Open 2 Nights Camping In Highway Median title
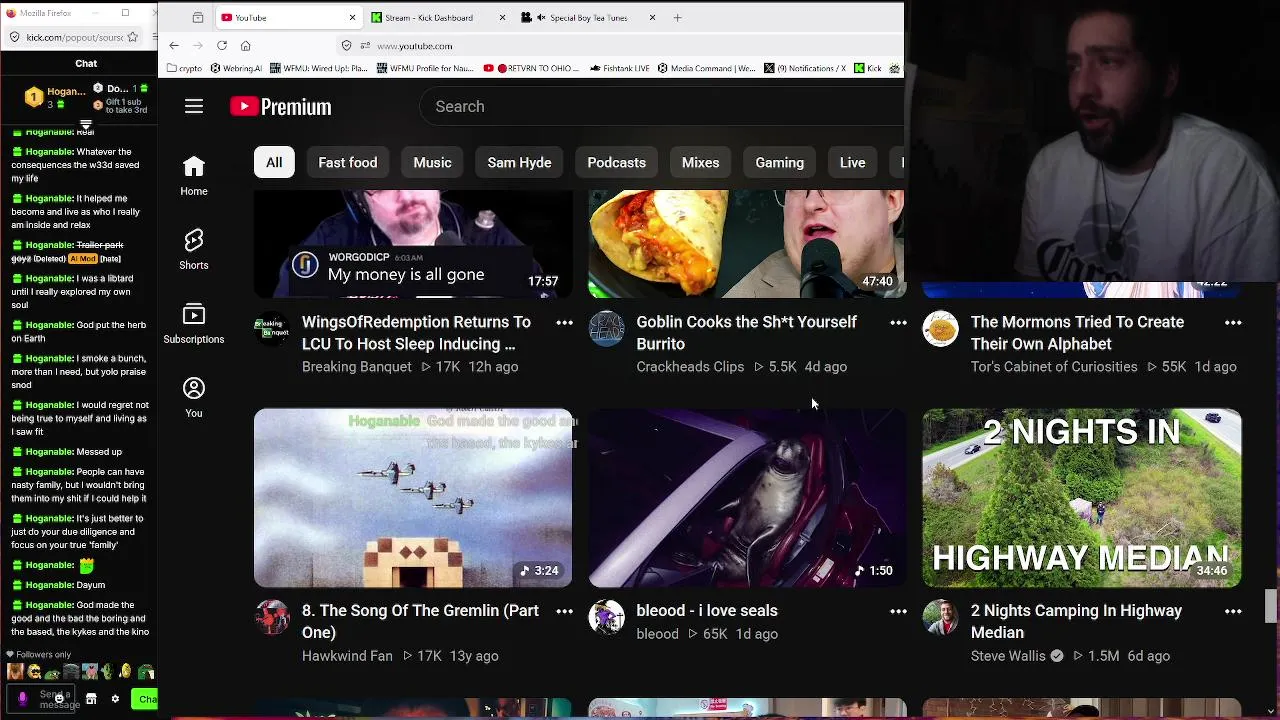The width and height of the screenshot is (1280, 720). pos(1076,621)
